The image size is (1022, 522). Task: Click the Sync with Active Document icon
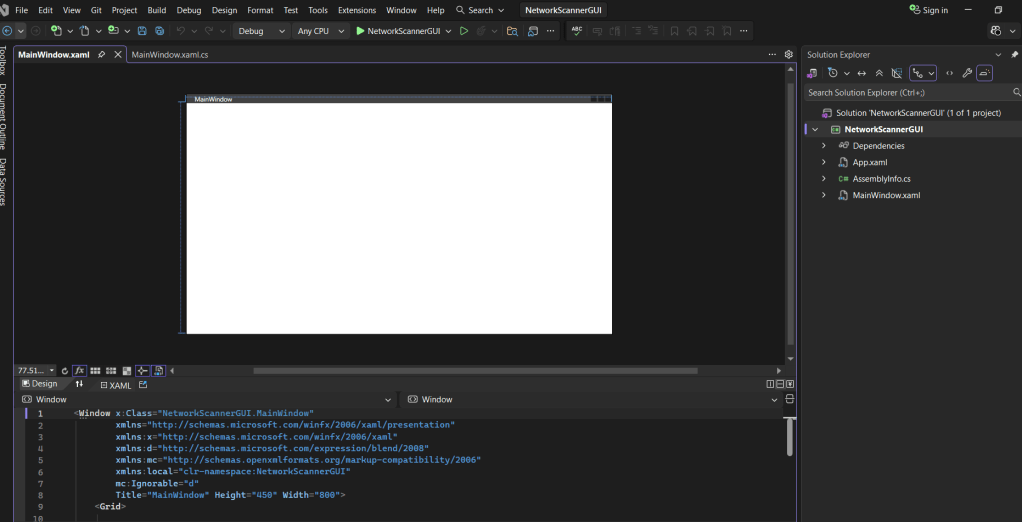point(862,73)
